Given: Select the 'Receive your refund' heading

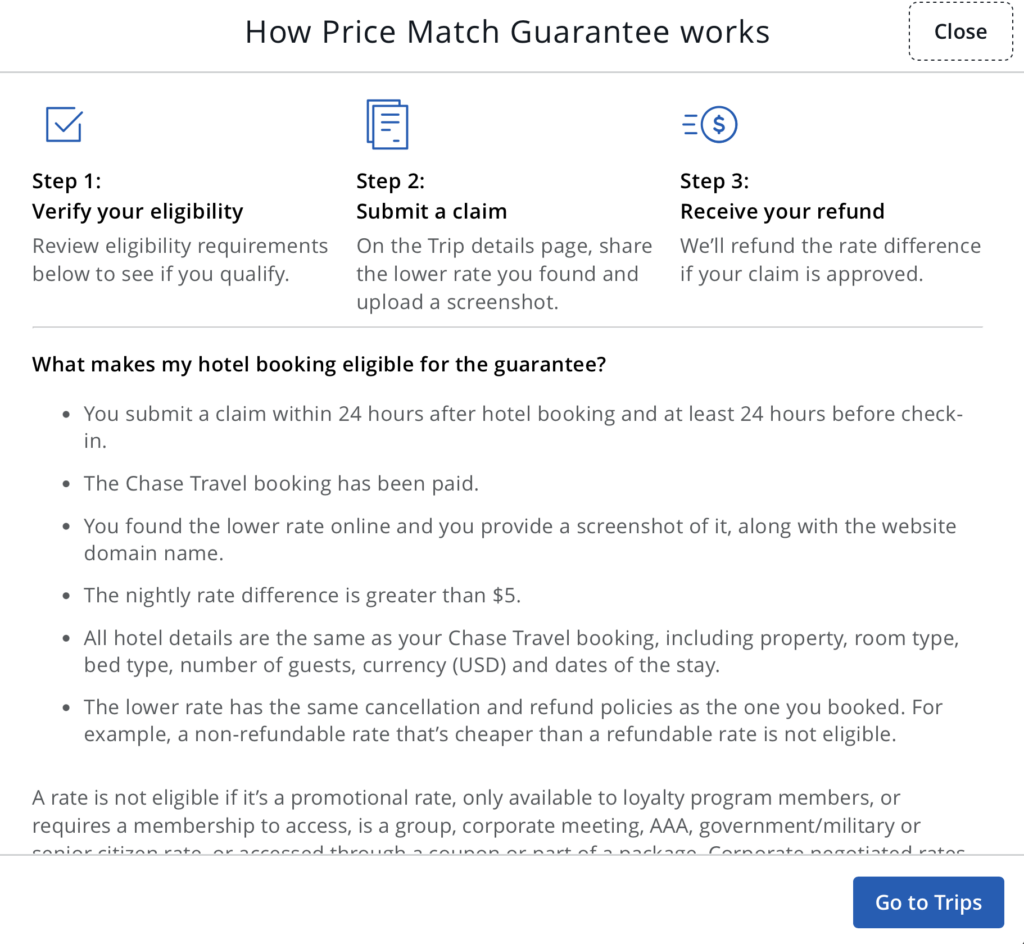Looking at the screenshot, I should pos(782,211).
